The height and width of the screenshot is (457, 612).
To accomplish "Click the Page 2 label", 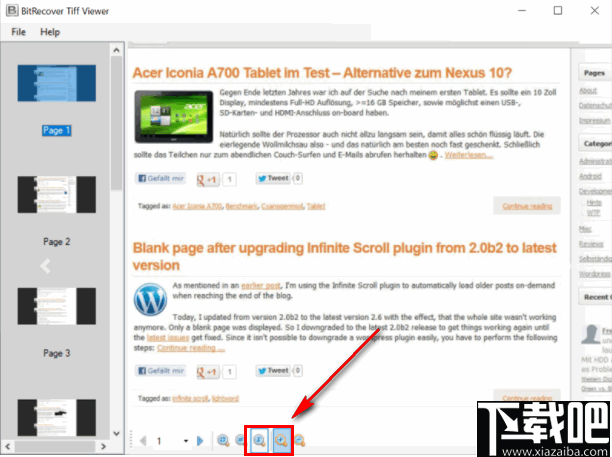I will pos(57,242).
